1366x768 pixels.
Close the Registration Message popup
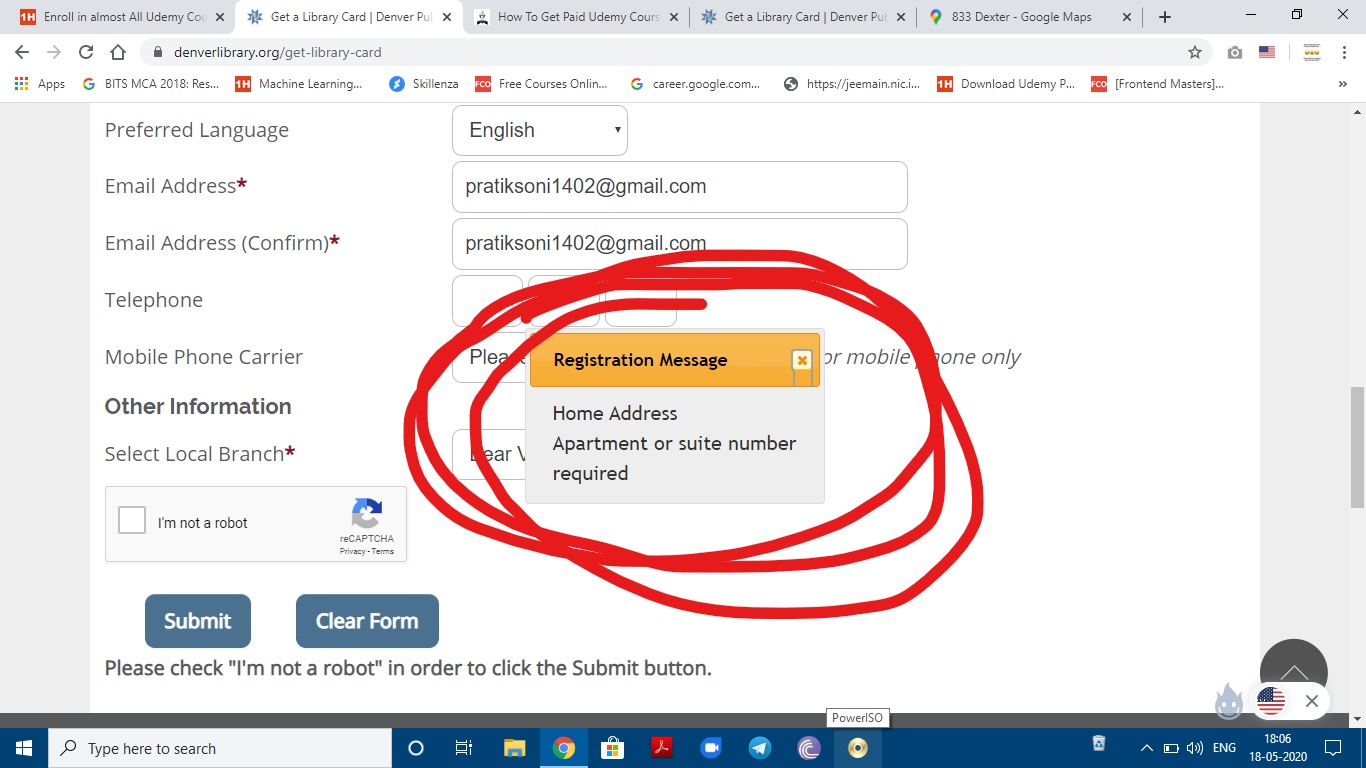(x=801, y=360)
